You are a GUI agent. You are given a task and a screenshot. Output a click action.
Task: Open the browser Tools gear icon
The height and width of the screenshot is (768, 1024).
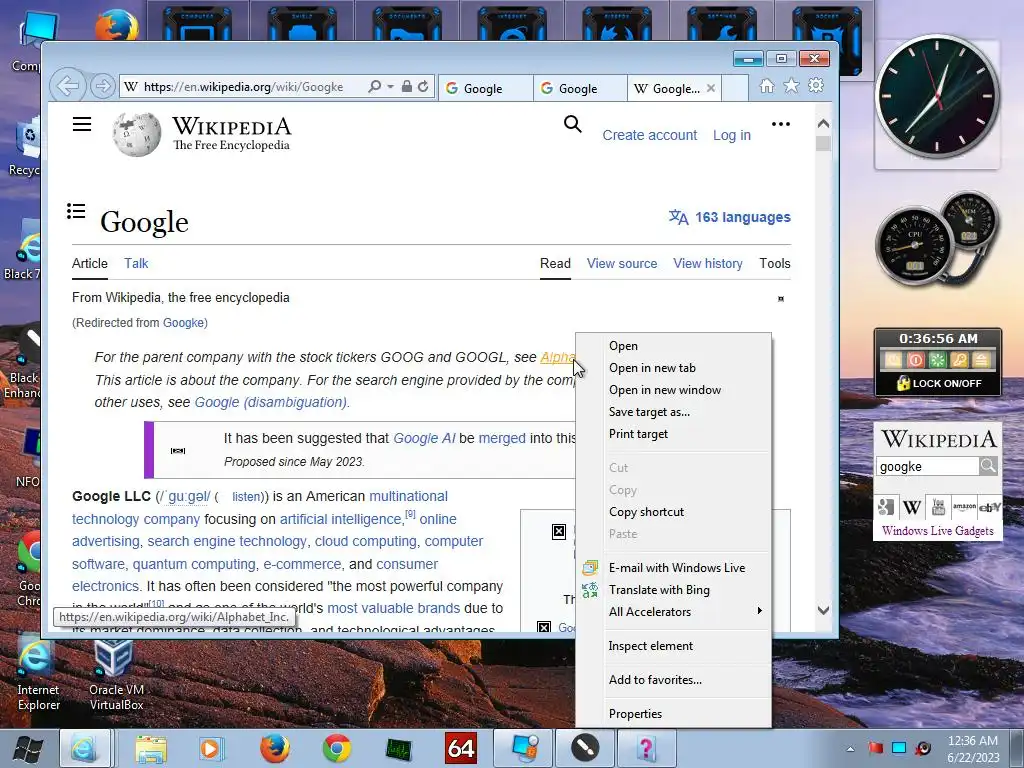click(x=816, y=86)
